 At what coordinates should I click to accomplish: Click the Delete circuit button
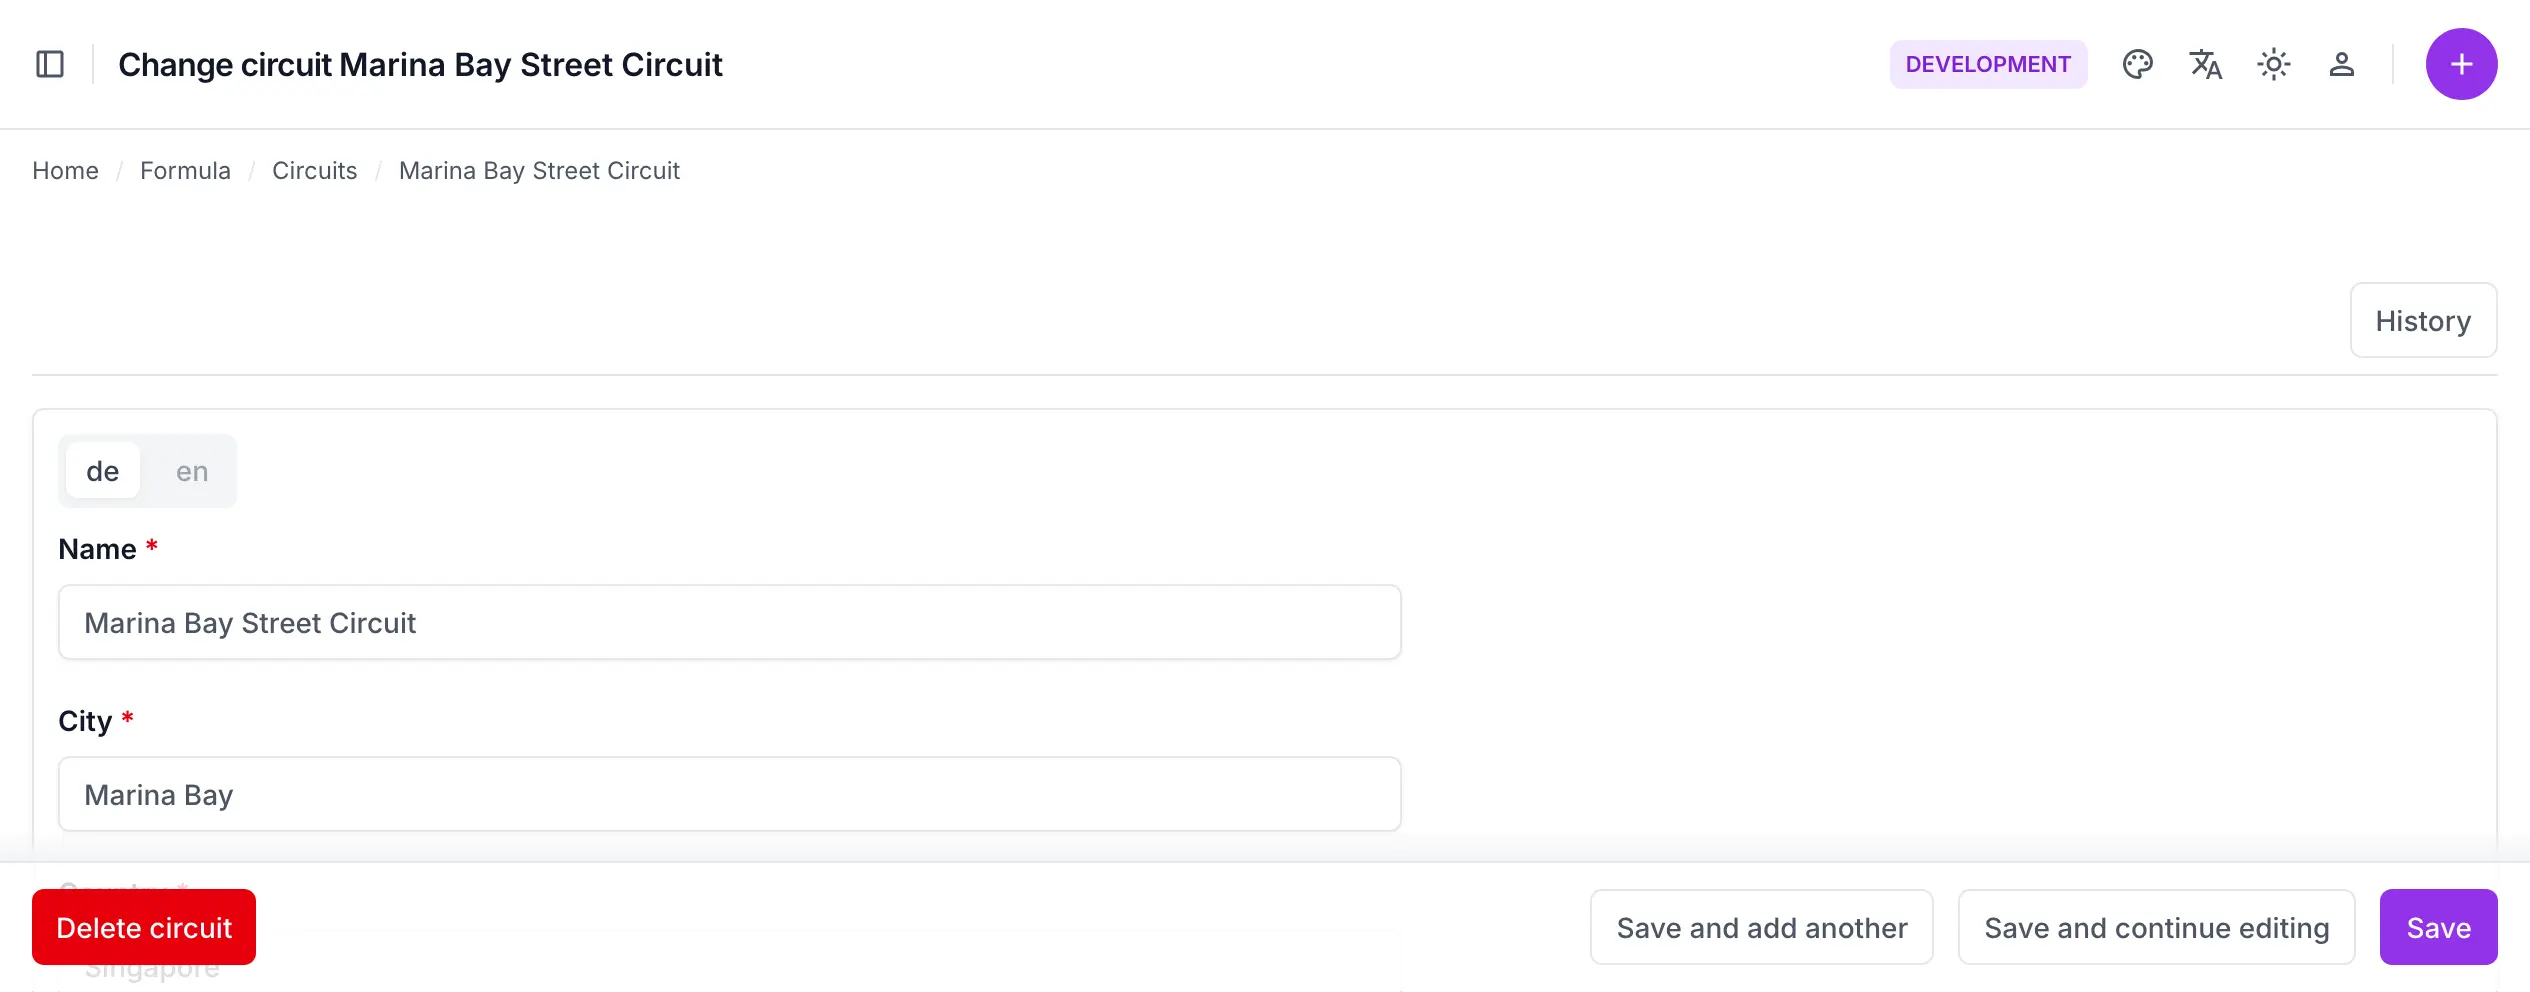pyautogui.click(x=144, y=927)
